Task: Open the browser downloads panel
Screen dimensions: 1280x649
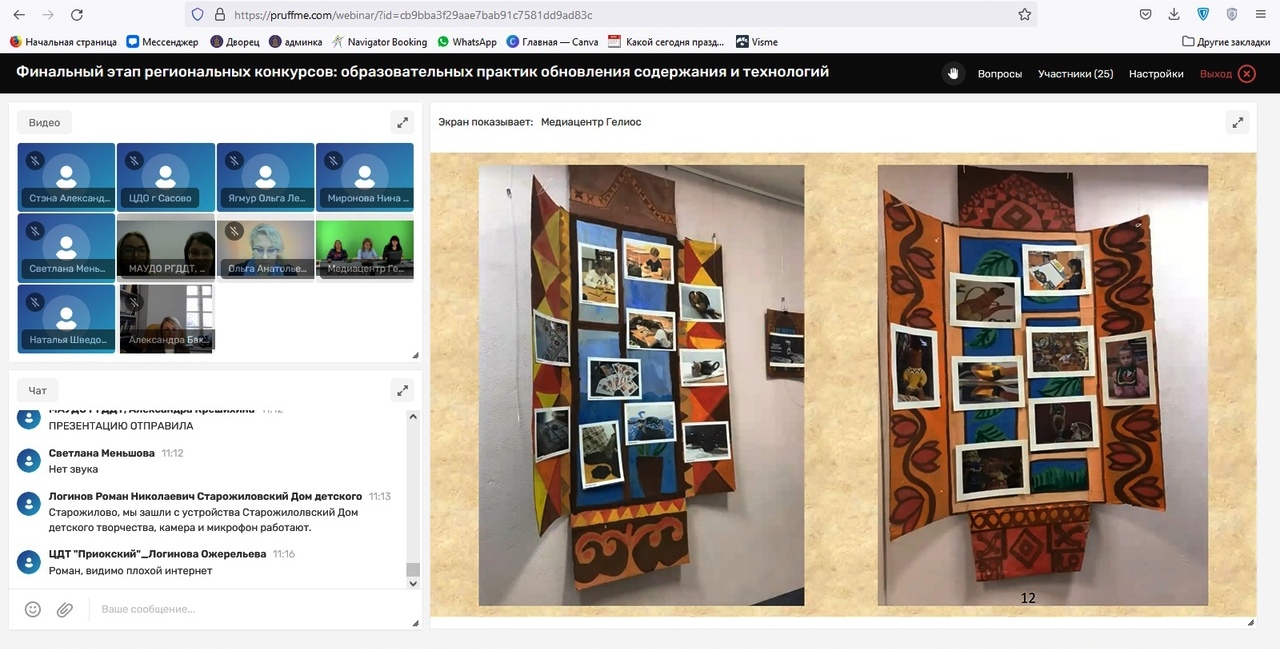Action: click(1174, 15)
